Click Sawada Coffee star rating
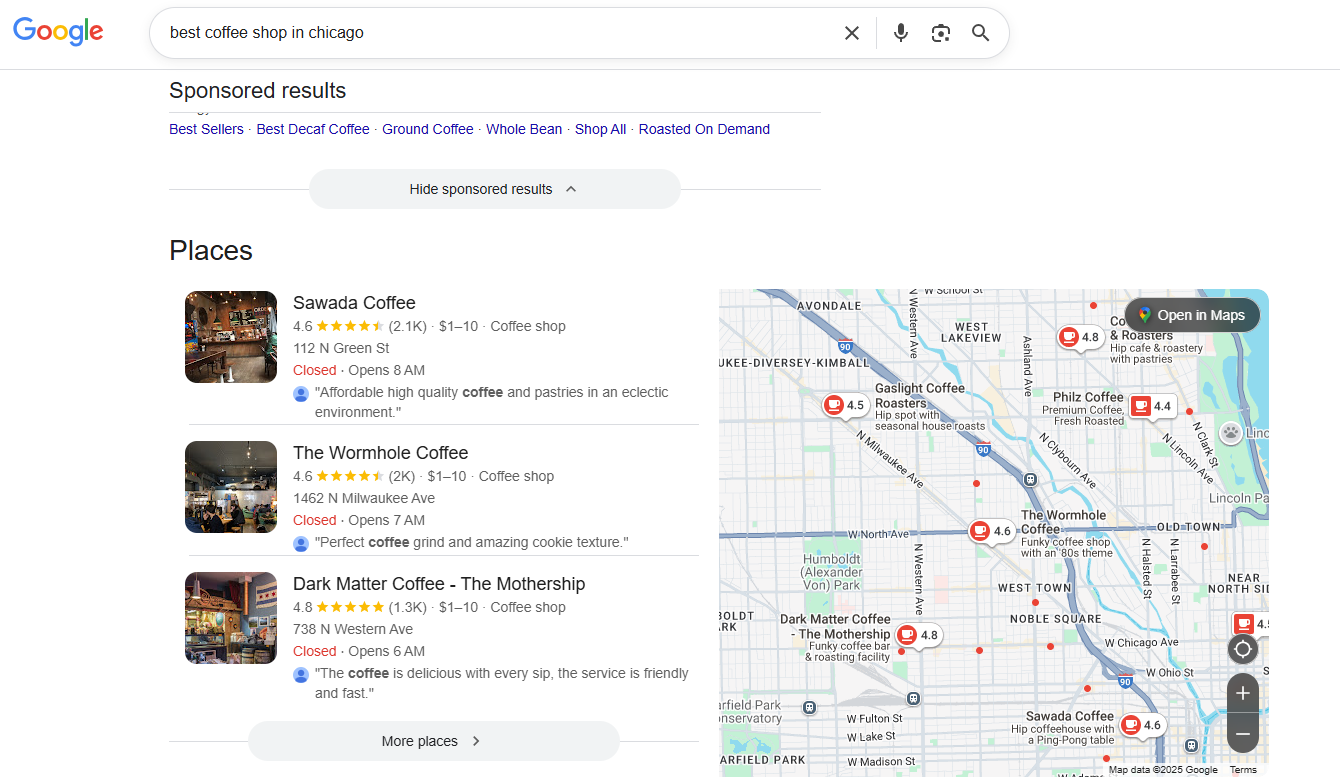1340x784 pixels. [350, 326]
